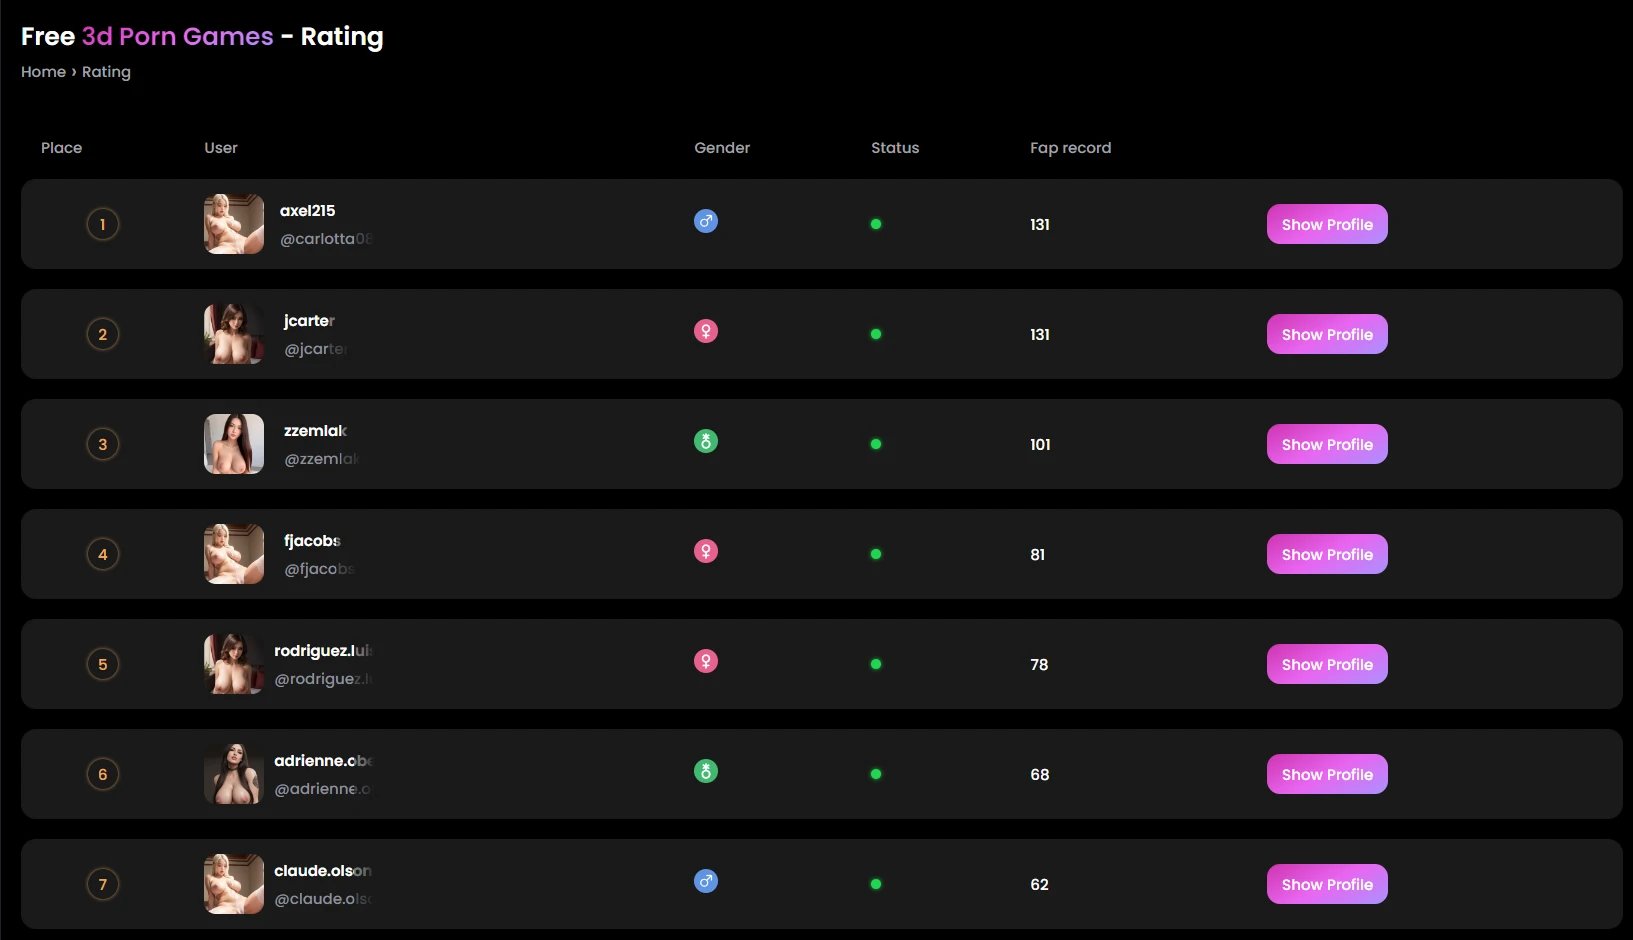The image size is (1633, 940).
Task: Open the Rating breadcrumb item
Action: point(106,72)
